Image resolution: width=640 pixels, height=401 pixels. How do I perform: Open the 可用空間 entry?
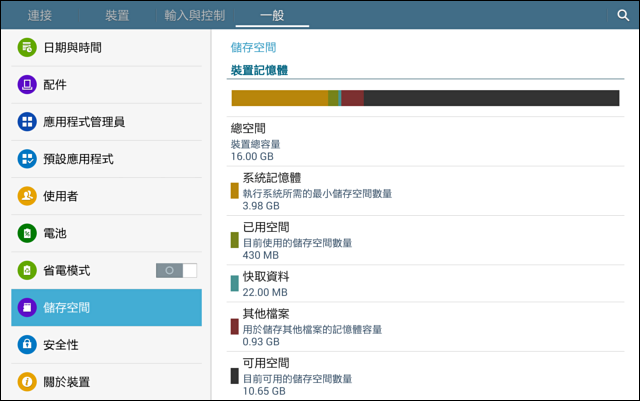[x=426, y=376]
